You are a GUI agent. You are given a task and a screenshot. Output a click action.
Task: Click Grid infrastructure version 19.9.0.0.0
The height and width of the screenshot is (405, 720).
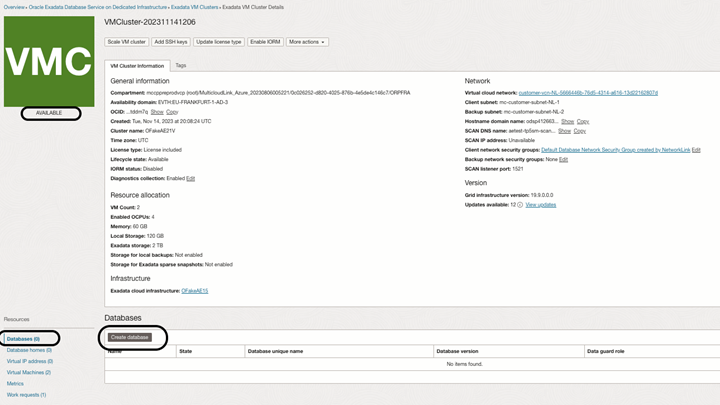[542, 195]
